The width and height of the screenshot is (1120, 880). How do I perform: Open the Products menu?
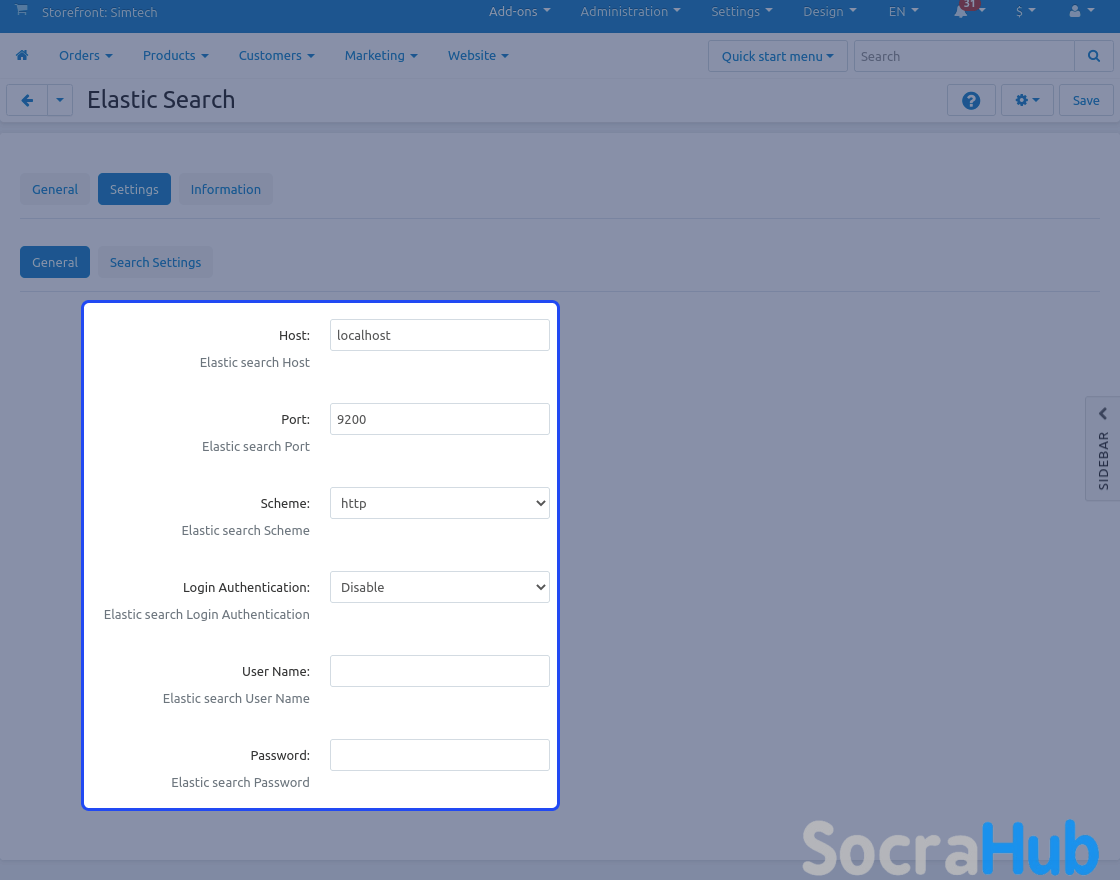click(x=175, y=56)
